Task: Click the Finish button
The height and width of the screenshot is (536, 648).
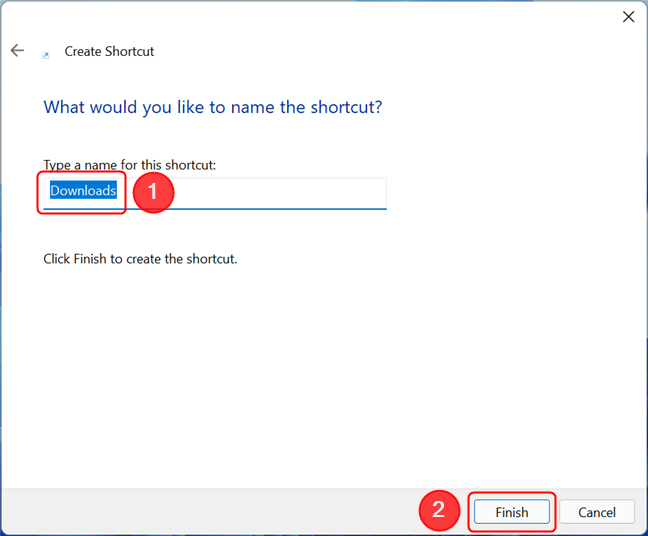Action: click(512, 512)
